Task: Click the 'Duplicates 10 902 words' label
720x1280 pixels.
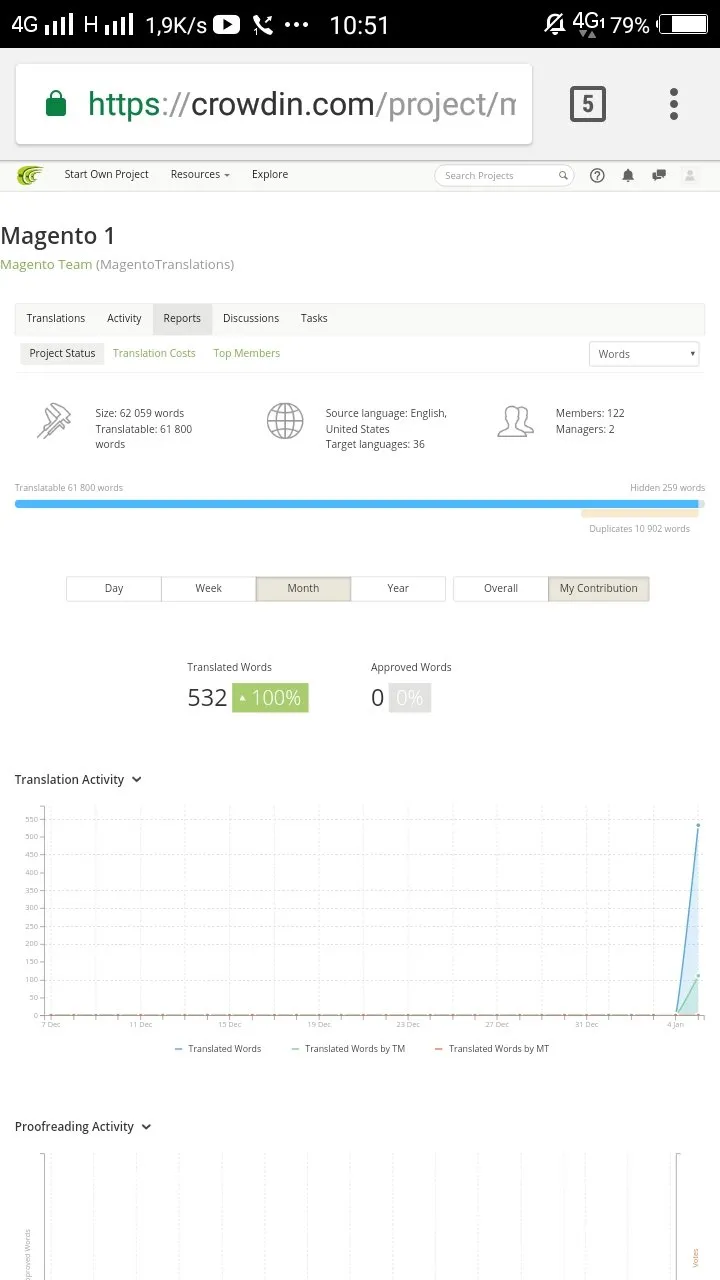Action: [x=639, y=529]
